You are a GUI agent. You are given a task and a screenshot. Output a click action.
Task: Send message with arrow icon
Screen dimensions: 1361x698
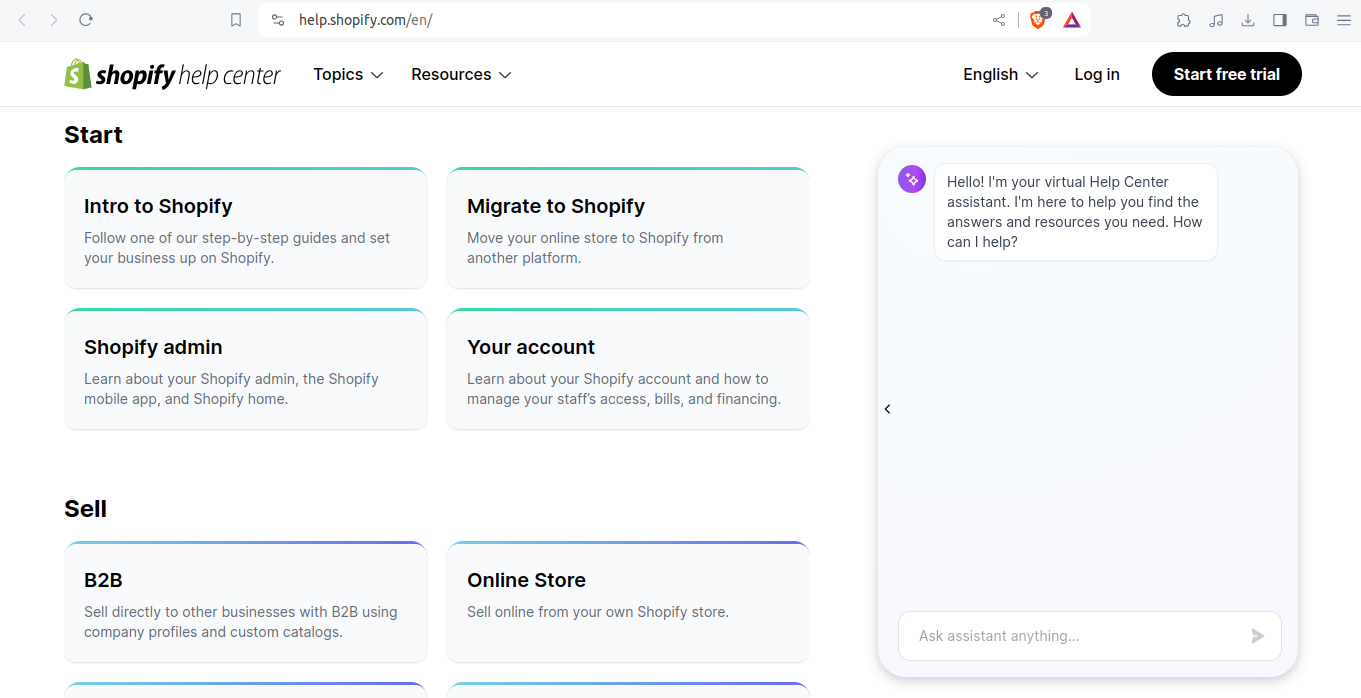pos(1258,636)
